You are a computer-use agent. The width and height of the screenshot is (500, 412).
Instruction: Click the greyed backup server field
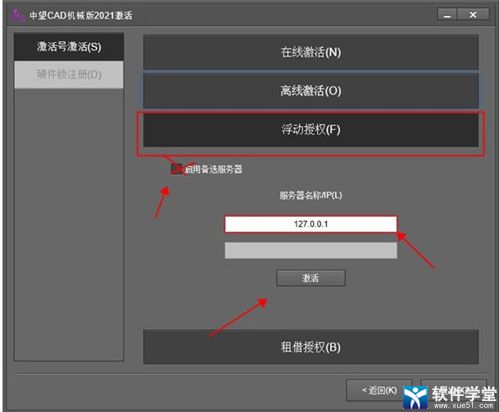point(311,250)
